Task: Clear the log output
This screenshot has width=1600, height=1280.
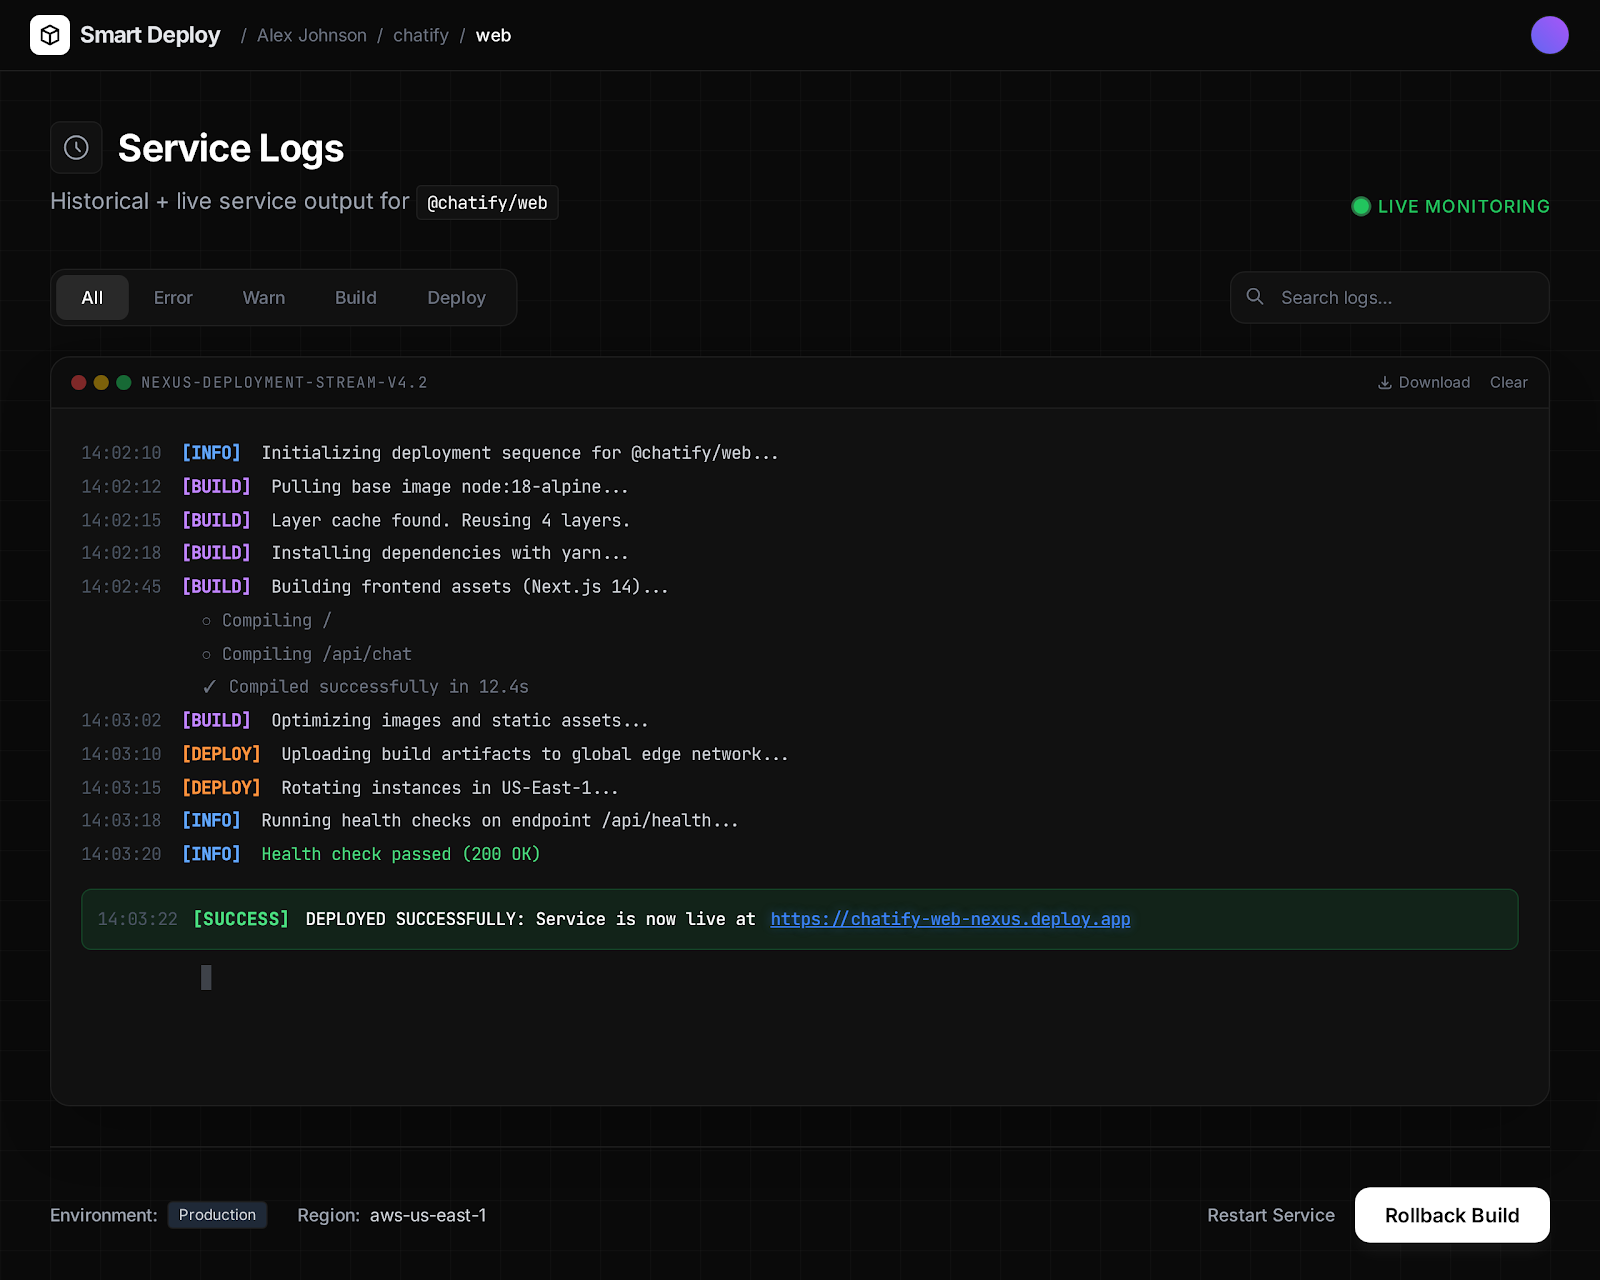Action: 1508,382
